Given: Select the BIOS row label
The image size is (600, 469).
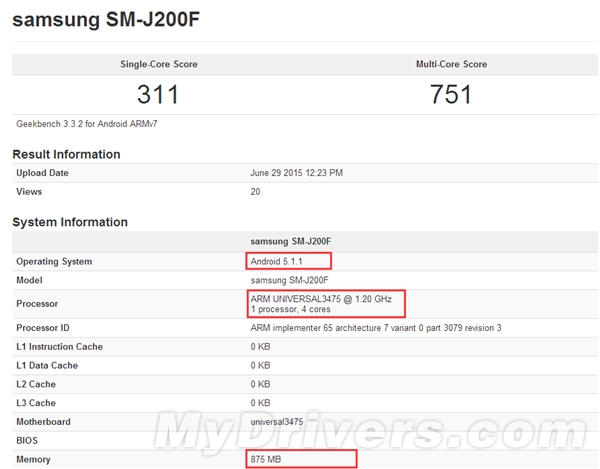Looking at the screenshot, I should 27,440.
